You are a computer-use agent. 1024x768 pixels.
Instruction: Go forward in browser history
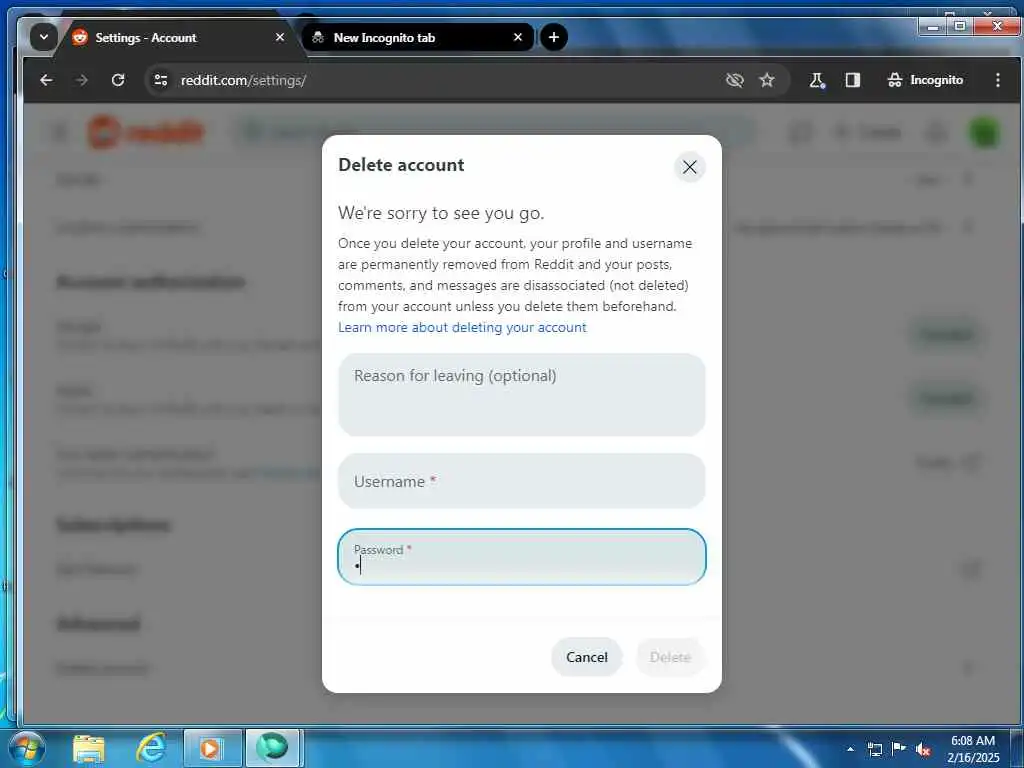tap(82, 80)
